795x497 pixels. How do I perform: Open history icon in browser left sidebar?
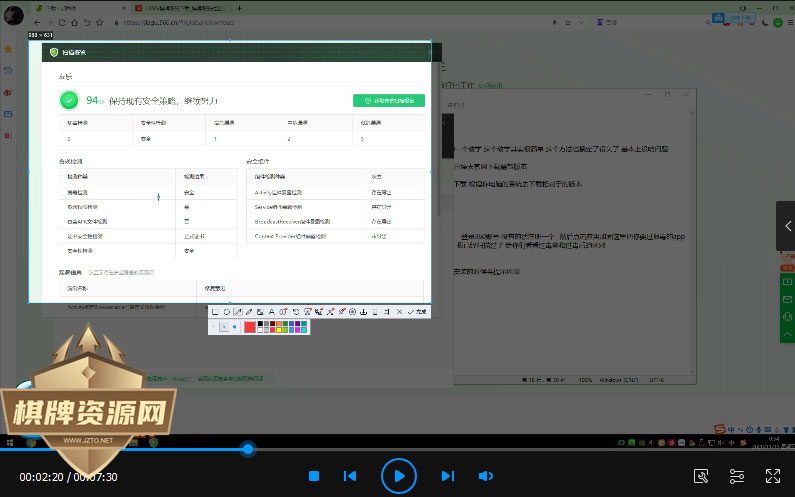[8, 70]
